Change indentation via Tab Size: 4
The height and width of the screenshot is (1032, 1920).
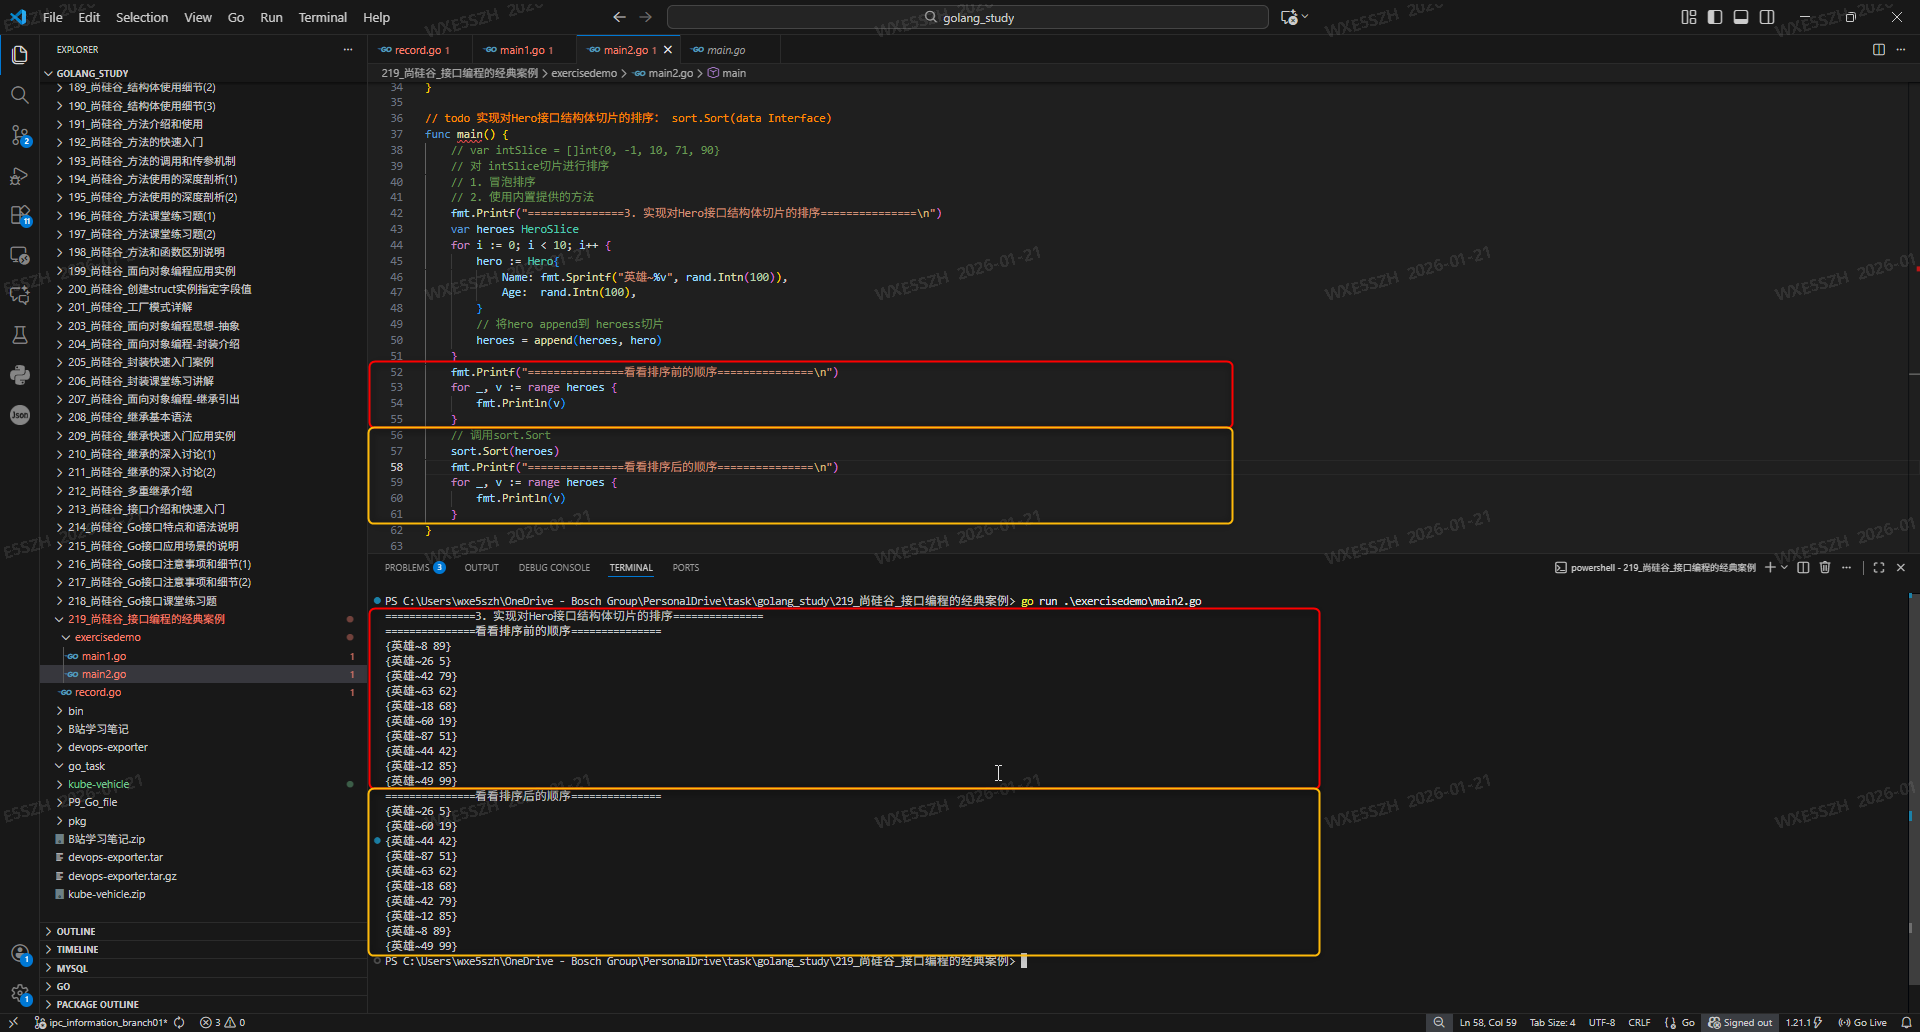pyautogui.click(x=1552, y=1023)
